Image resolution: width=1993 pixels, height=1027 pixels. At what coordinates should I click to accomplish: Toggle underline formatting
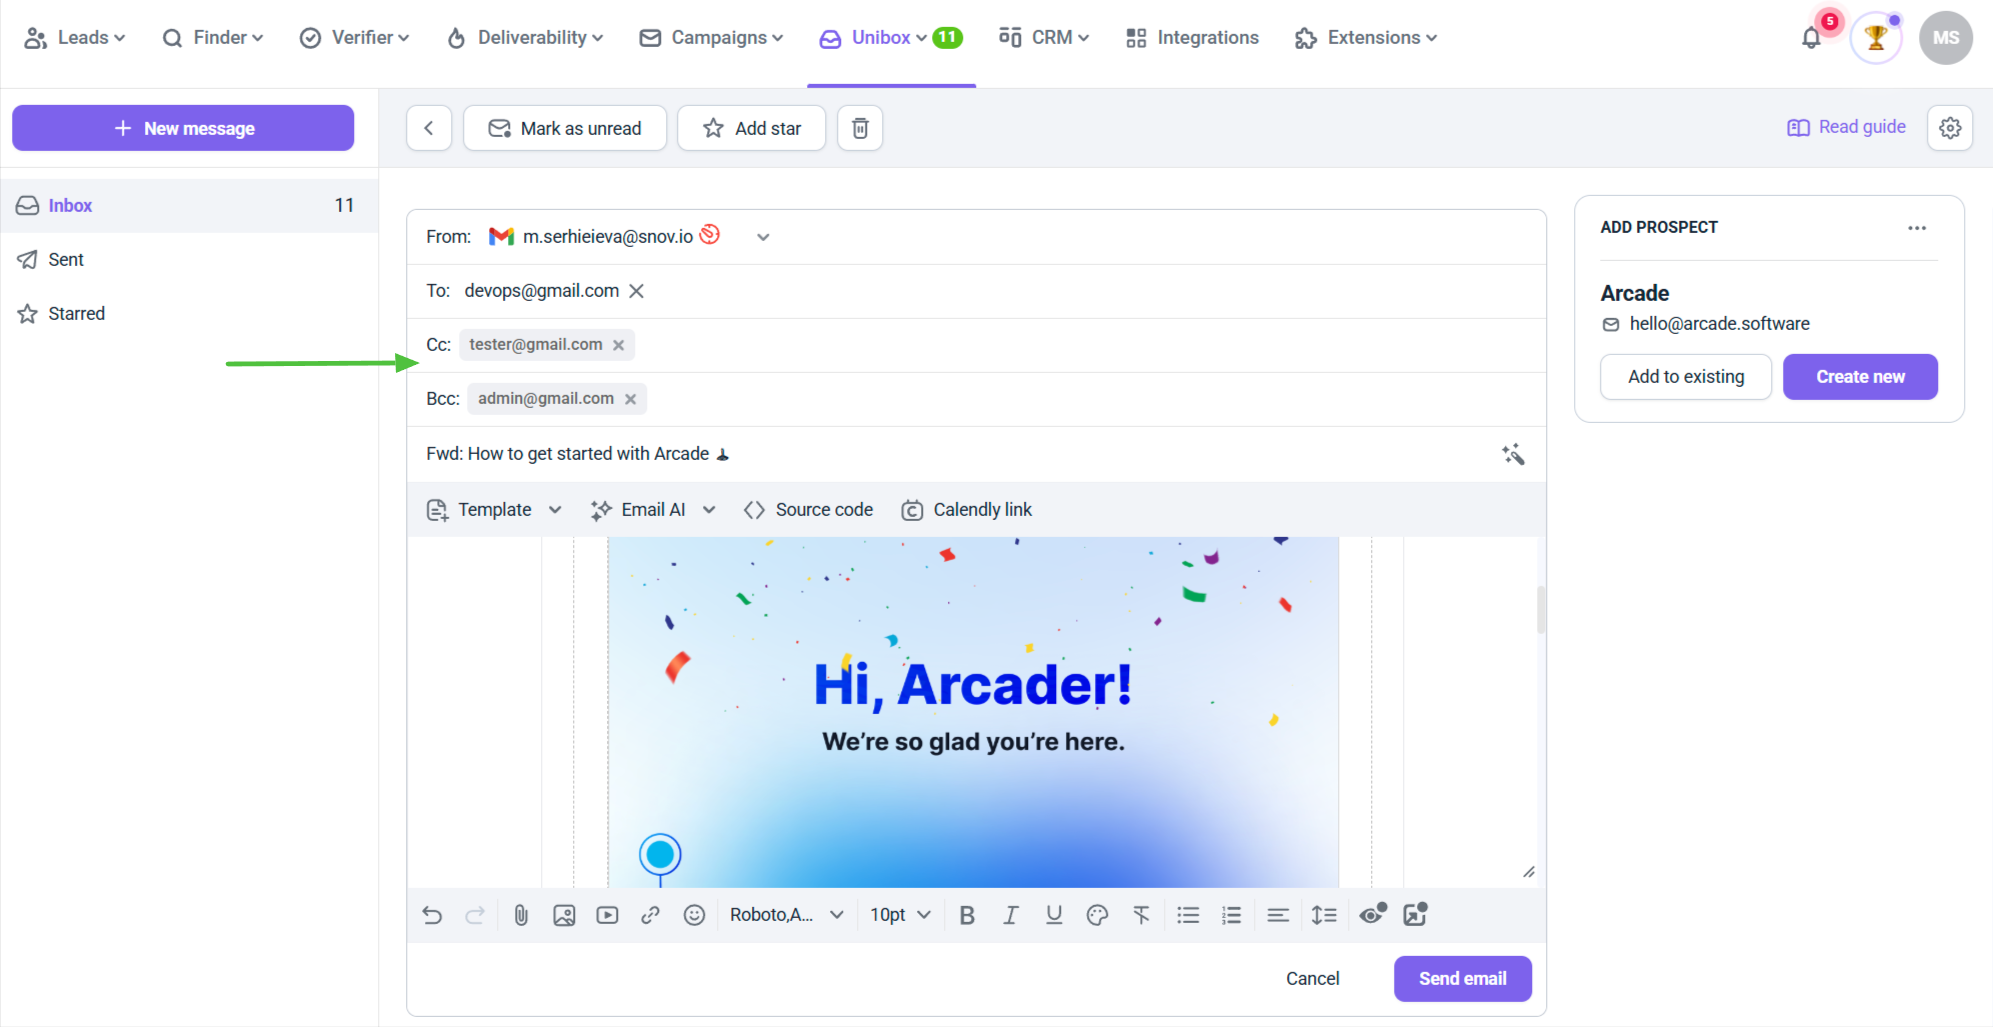[1054, 915]
